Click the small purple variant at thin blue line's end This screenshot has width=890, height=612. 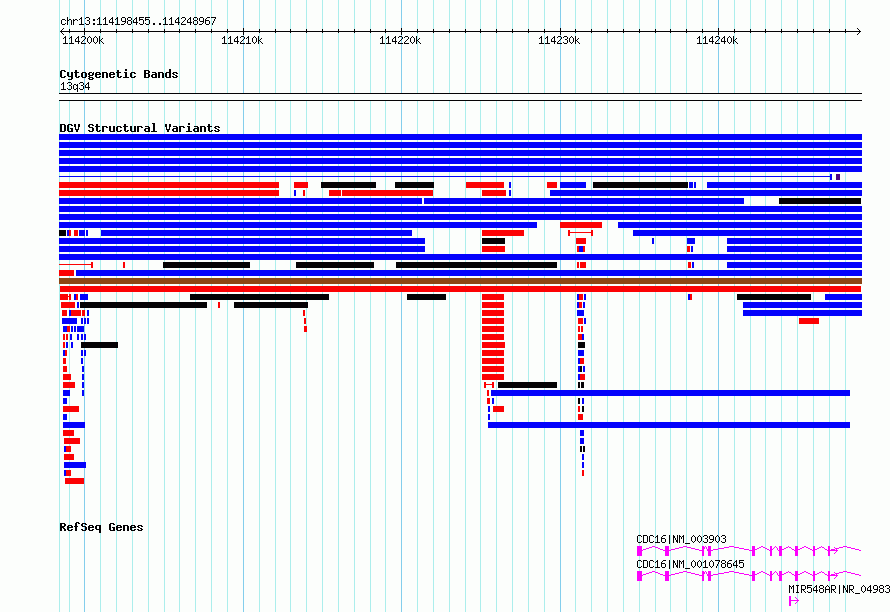[838, 177]
